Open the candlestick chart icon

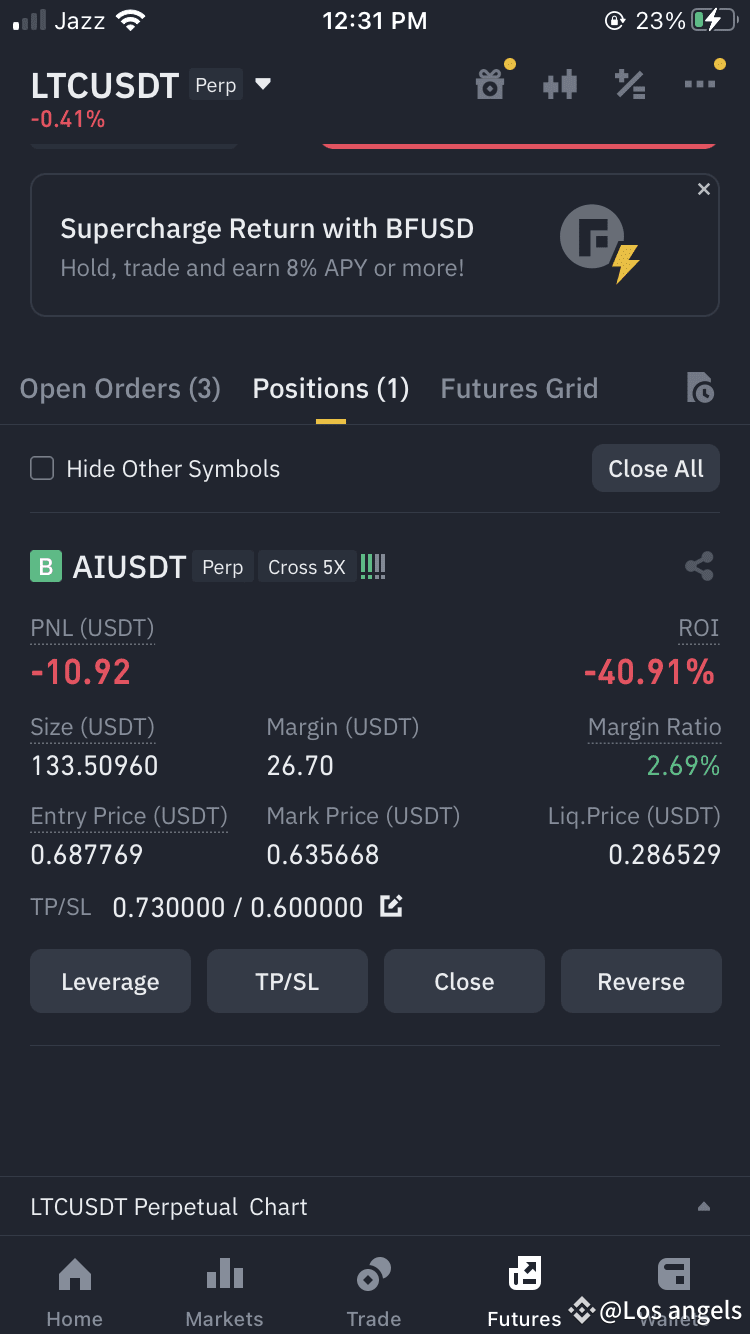pyautogui.click(x=560, y=85)
